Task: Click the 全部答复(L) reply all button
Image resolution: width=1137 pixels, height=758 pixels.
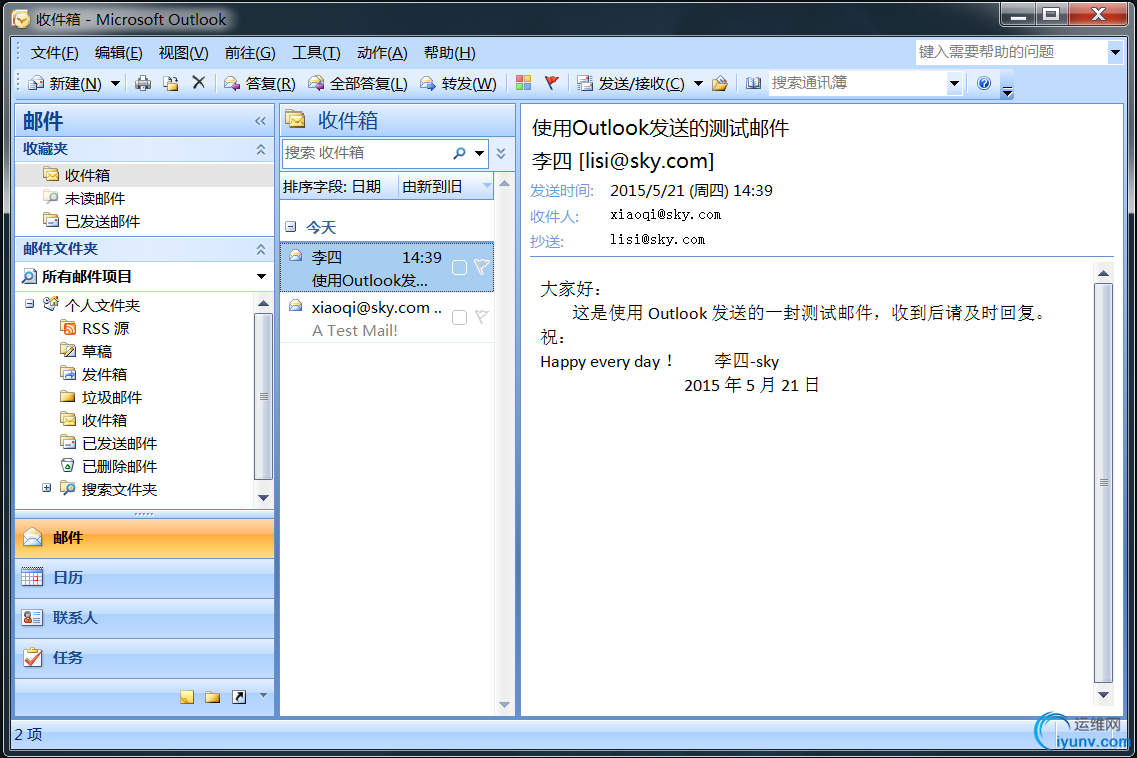Action: coord(357,83)
